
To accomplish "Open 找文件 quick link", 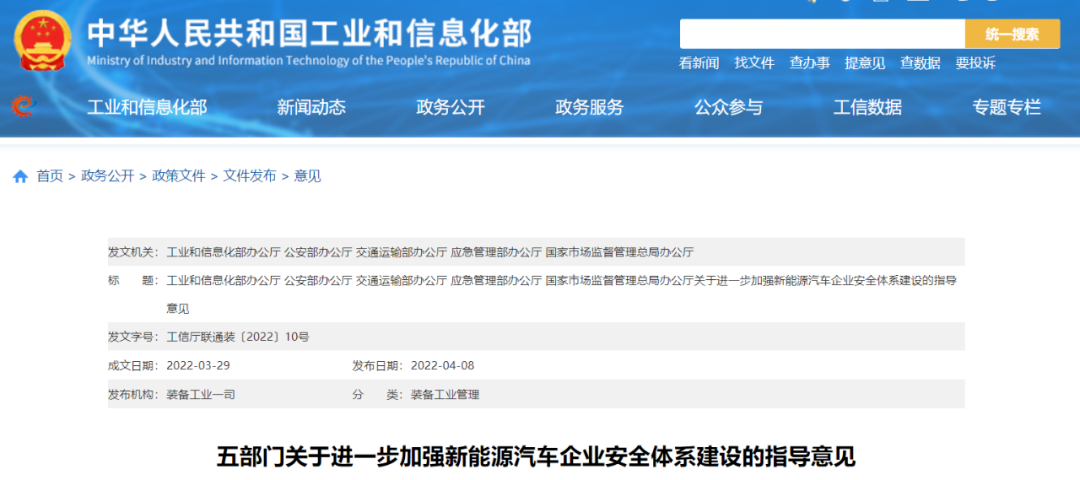I will tap(754, 63).
